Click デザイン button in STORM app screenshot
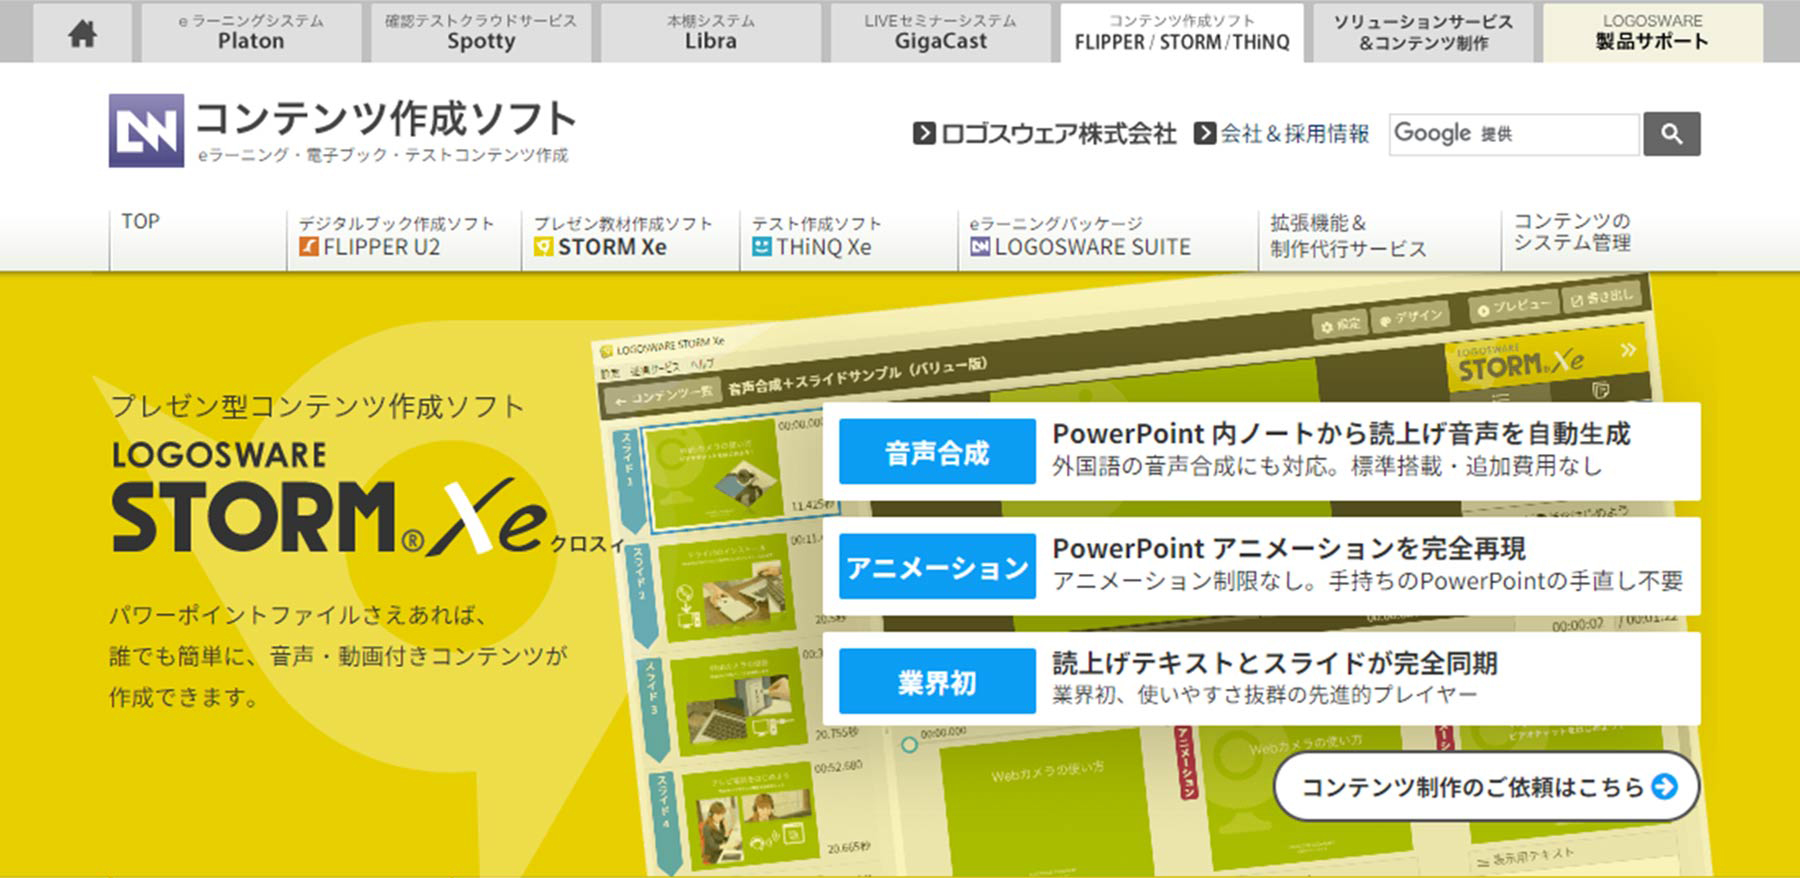 [x=1410, y=318]
